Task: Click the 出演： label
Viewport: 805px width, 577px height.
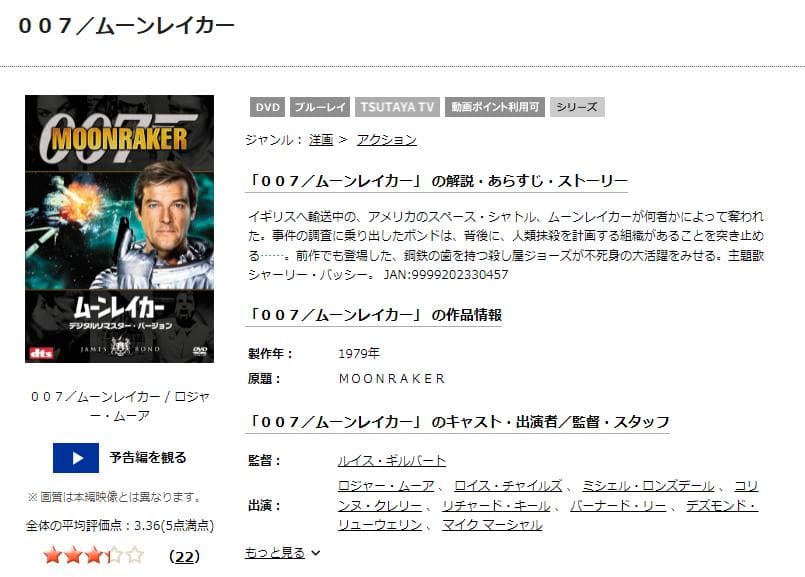Action: pyautogui.click(x=265, y=506)
